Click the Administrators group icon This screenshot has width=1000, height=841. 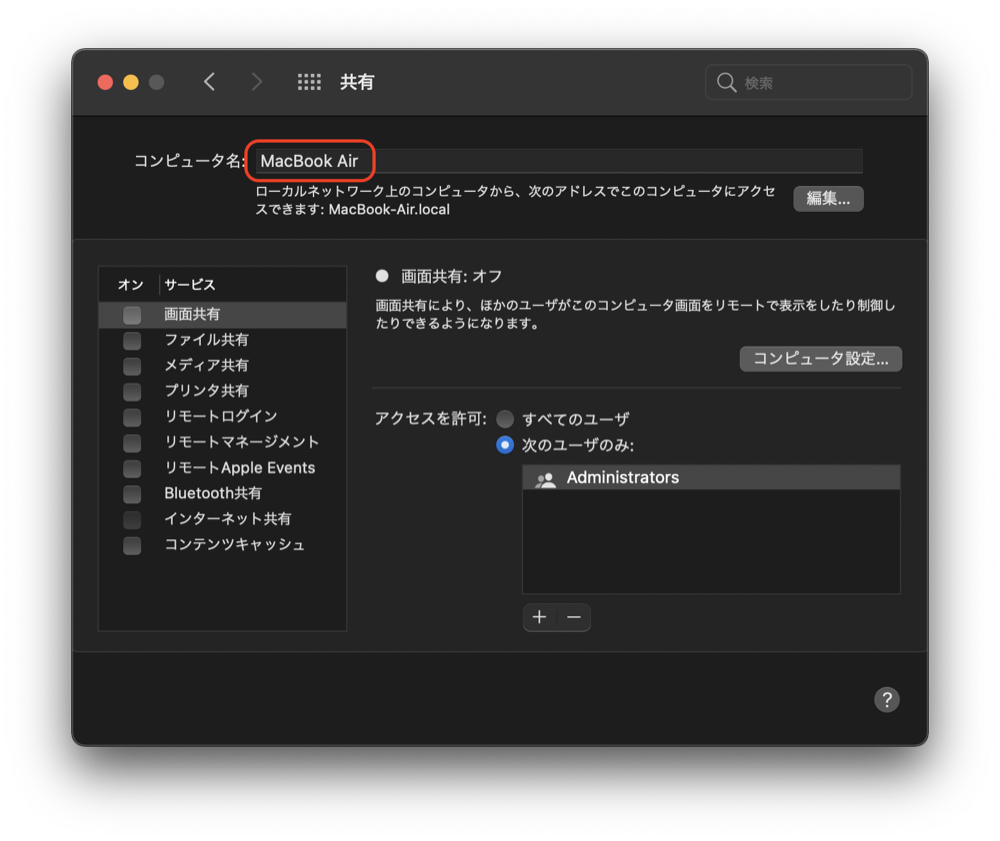click(x=545, y=478)
